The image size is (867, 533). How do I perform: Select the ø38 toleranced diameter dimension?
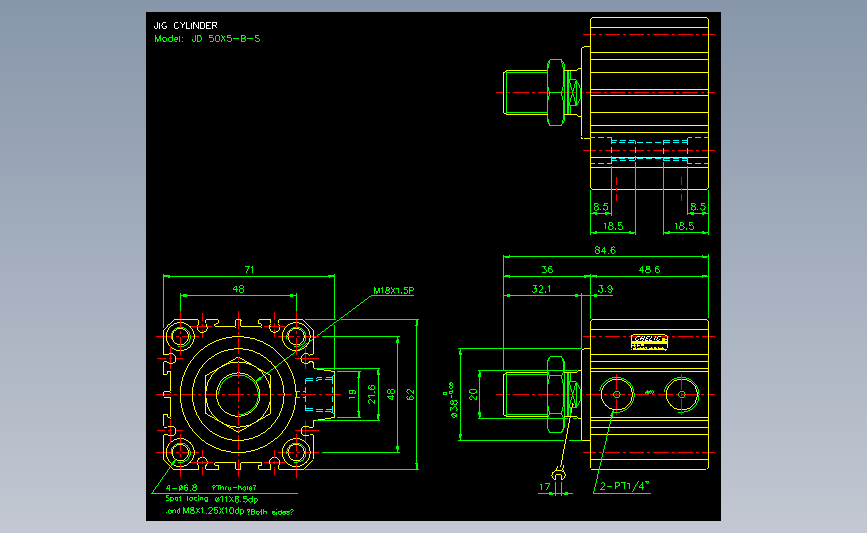452,400
